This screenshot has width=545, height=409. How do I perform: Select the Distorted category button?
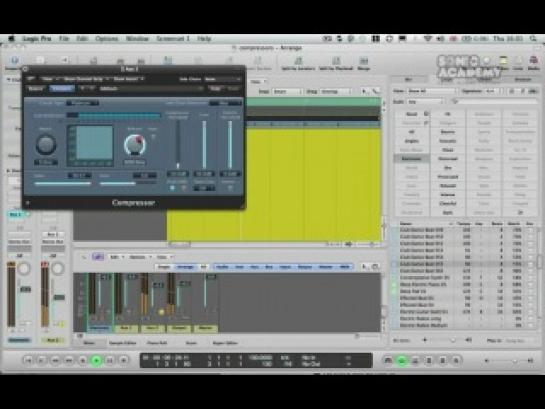point(447,159)
